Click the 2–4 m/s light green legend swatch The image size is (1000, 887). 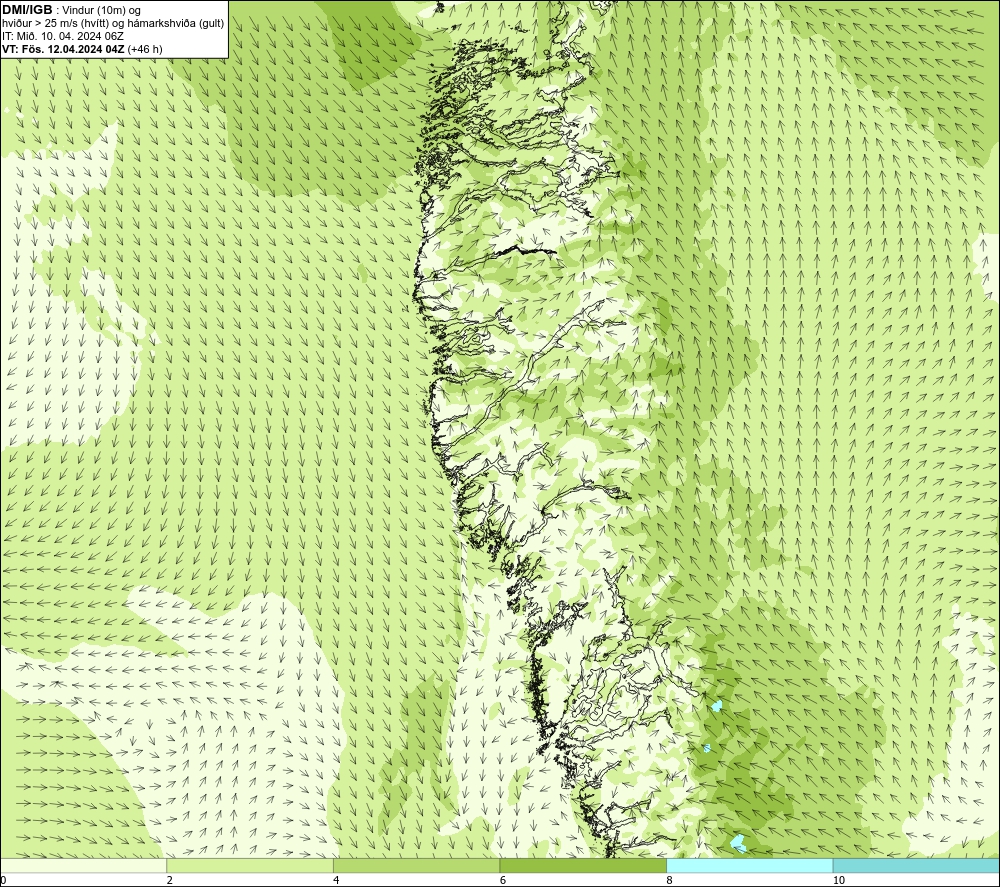pyautogui.click(x=250, y=865)
